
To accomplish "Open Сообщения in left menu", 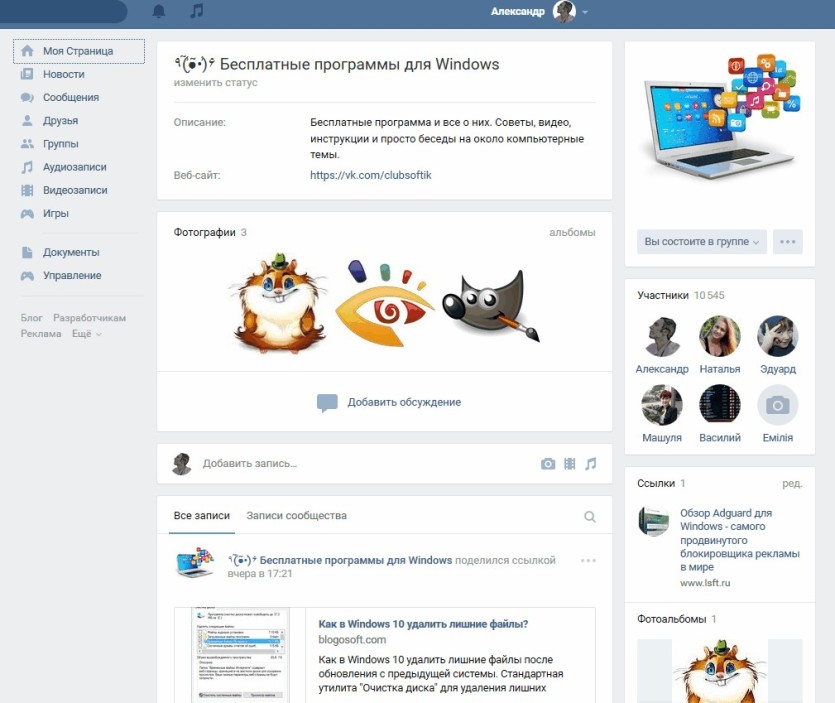I will [x=71, y=97].
